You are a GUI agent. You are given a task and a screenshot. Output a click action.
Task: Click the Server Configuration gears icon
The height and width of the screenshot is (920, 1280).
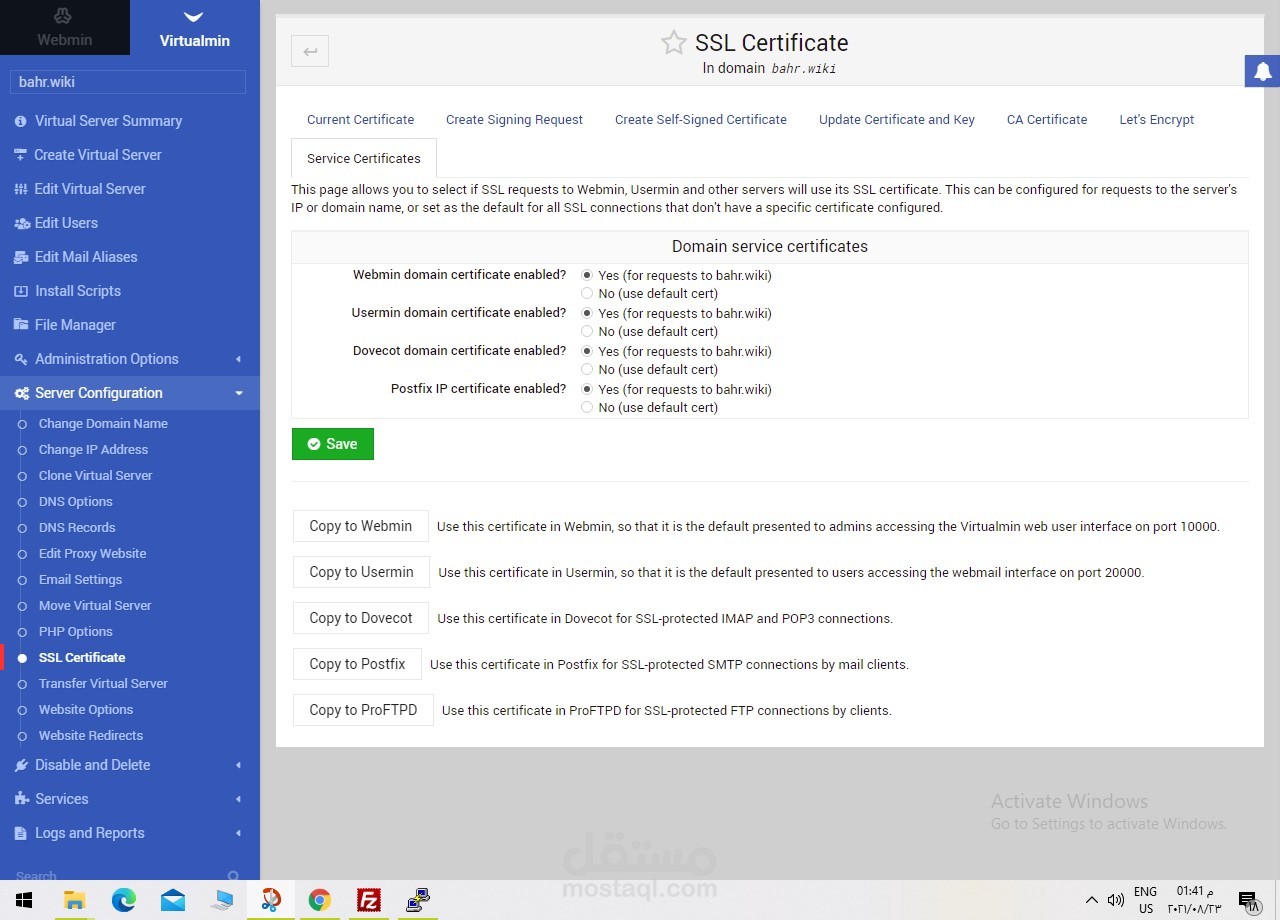(x=21, y=393)
